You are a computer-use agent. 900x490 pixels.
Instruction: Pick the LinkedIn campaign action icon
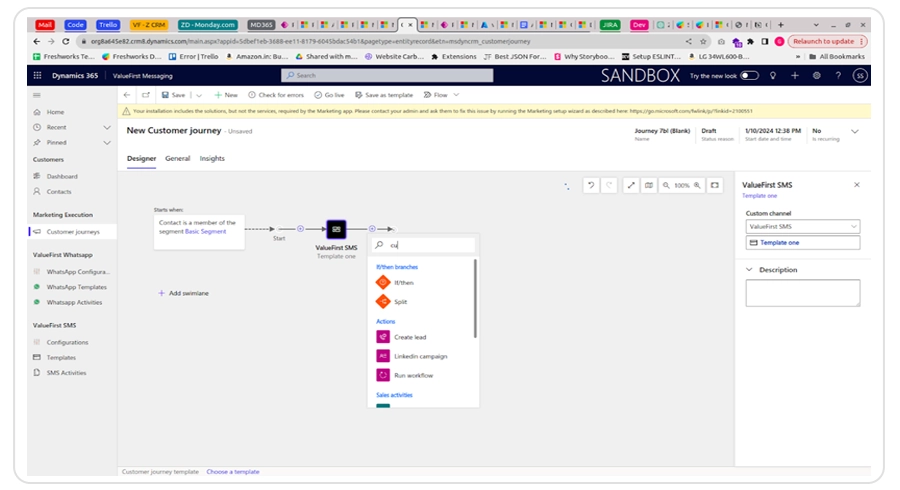(x=383, y=356)
